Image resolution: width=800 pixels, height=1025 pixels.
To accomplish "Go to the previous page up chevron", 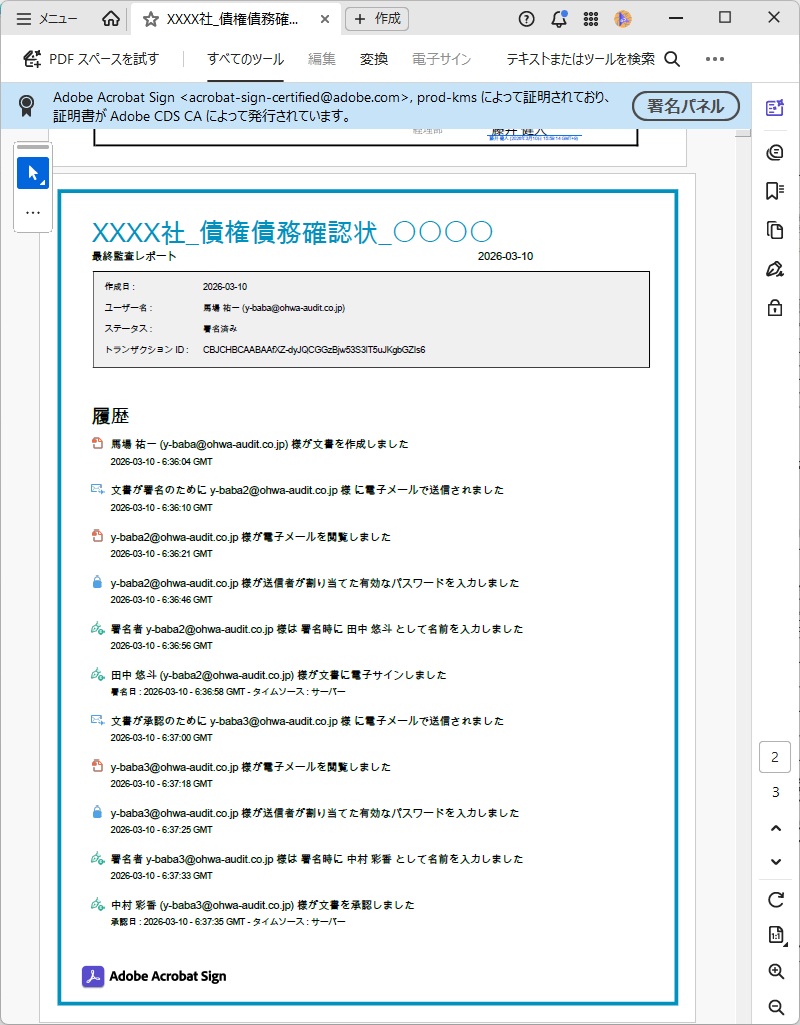I will tap(775, 828).
